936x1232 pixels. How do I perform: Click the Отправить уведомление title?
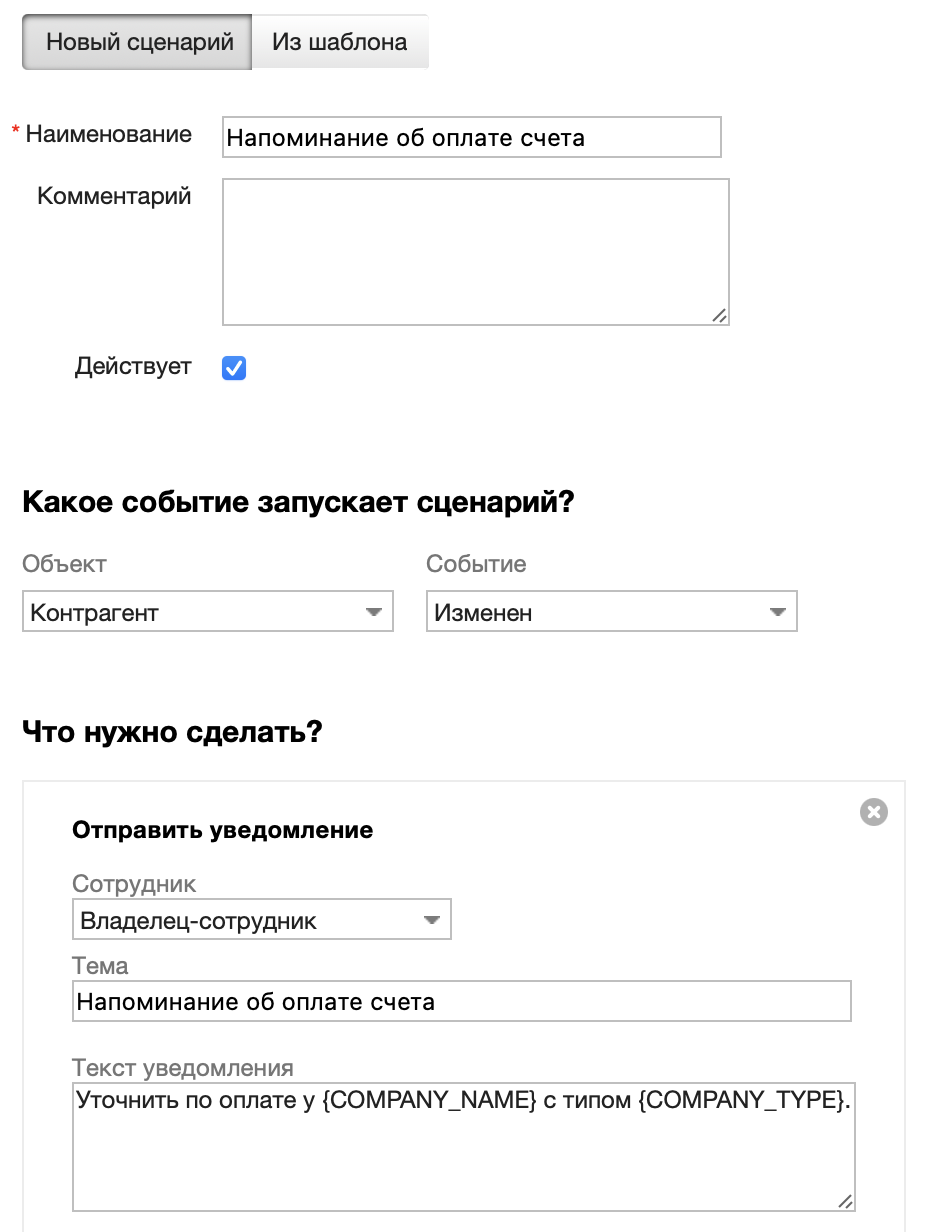coord(223,830)
